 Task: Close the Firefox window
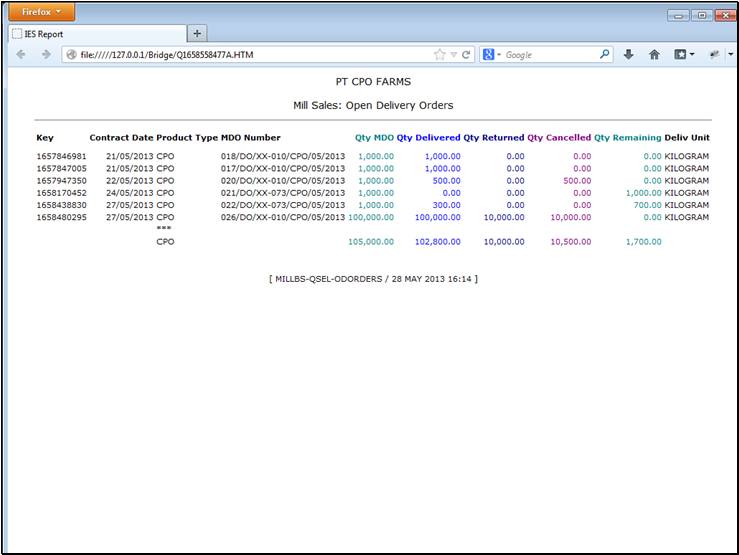[725, 16]
